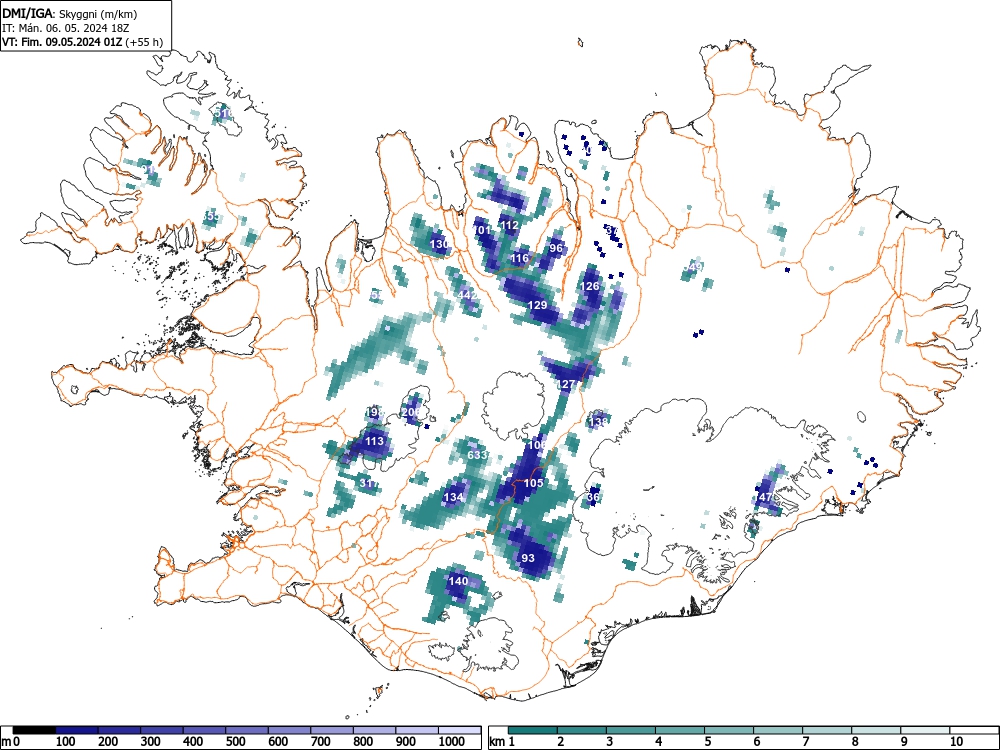This screenshot has height=750, width=1000.
Task: Click the 500 label on the metre legend
Action: click(235, 741)
